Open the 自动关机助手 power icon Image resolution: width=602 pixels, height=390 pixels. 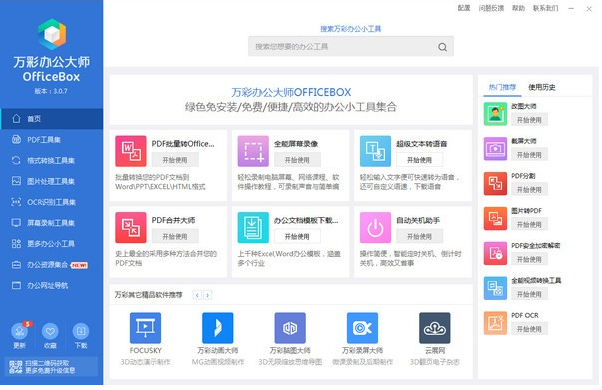[x=375, y=227]
